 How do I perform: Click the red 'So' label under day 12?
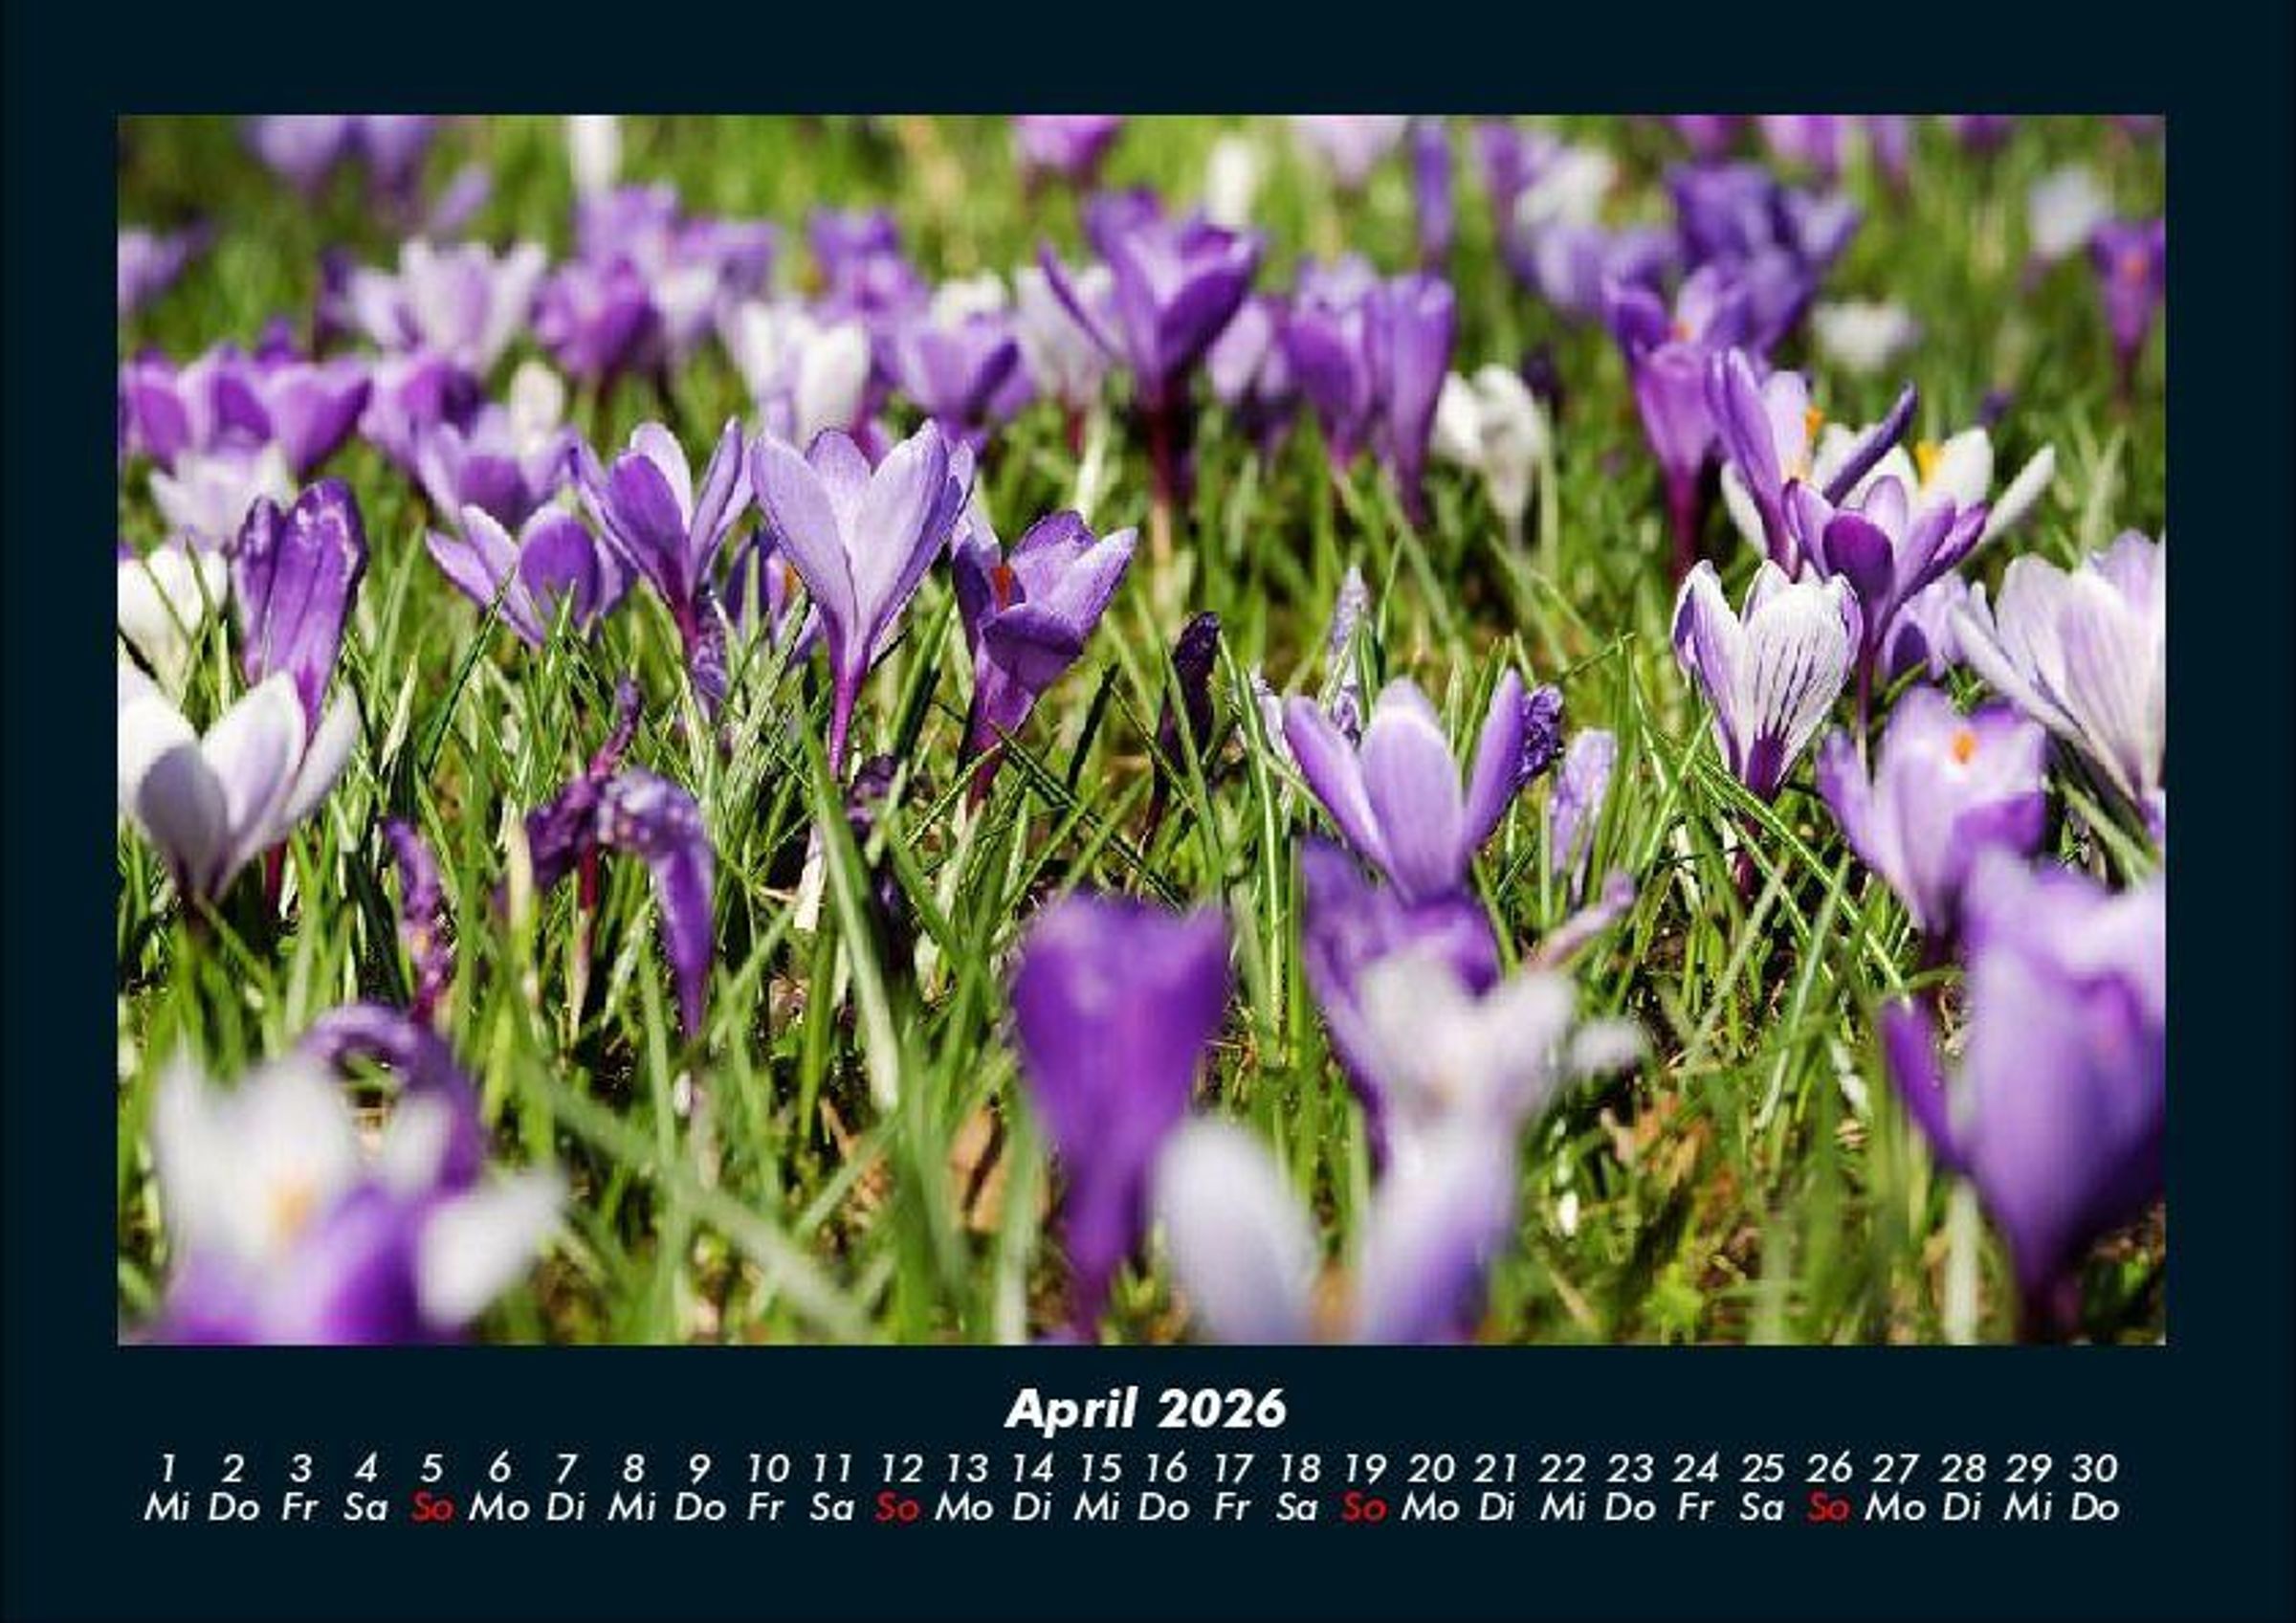click(x=897, y=1508)
